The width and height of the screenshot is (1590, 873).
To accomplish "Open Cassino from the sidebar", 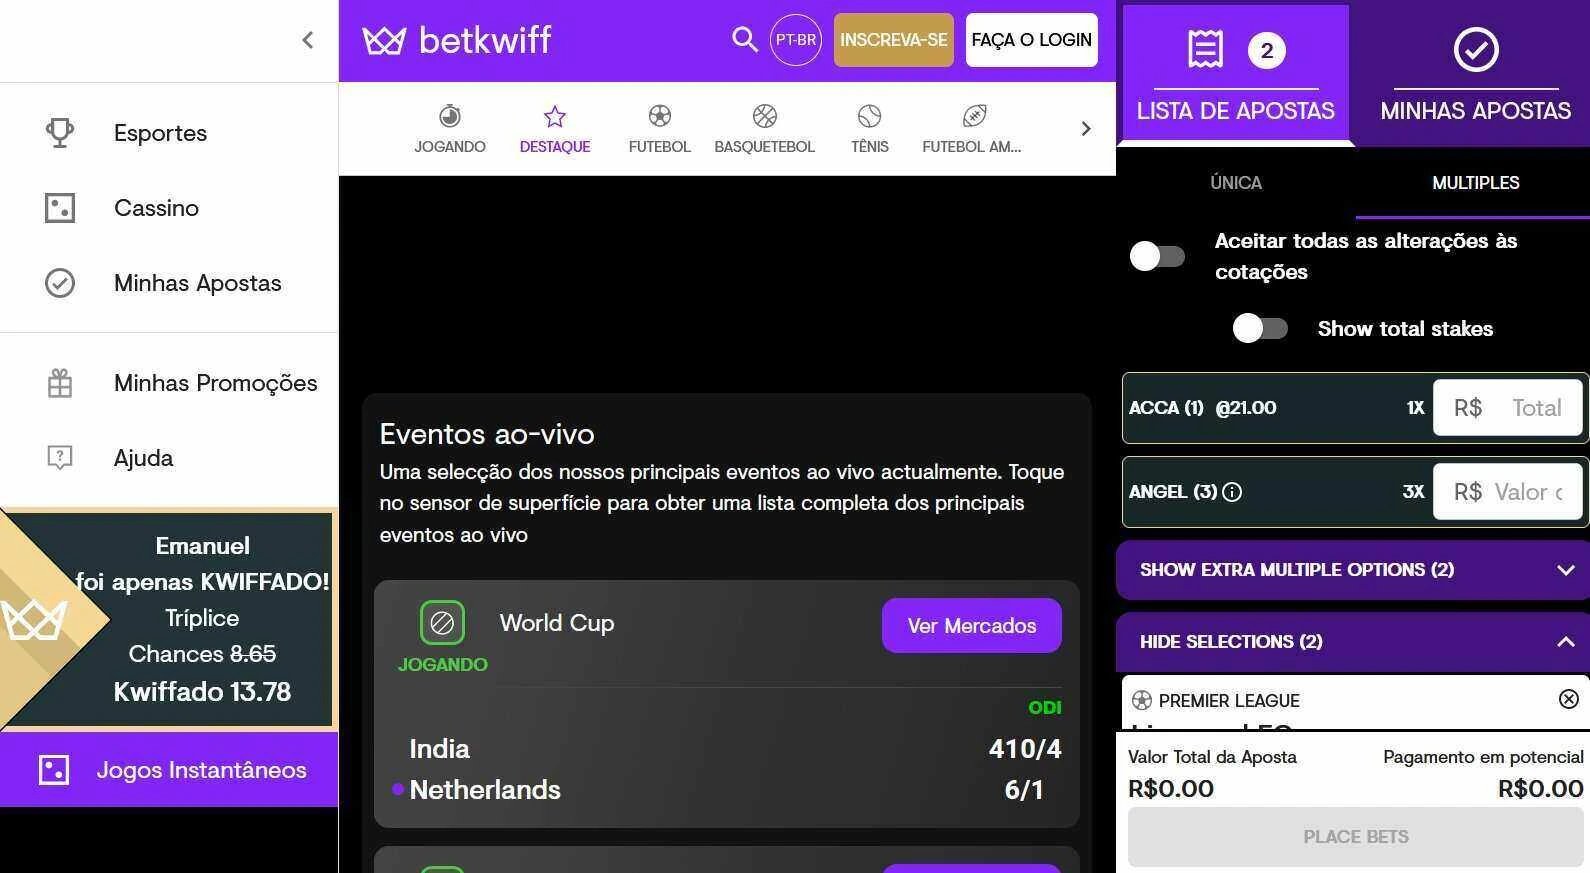I will click(156, 208).
